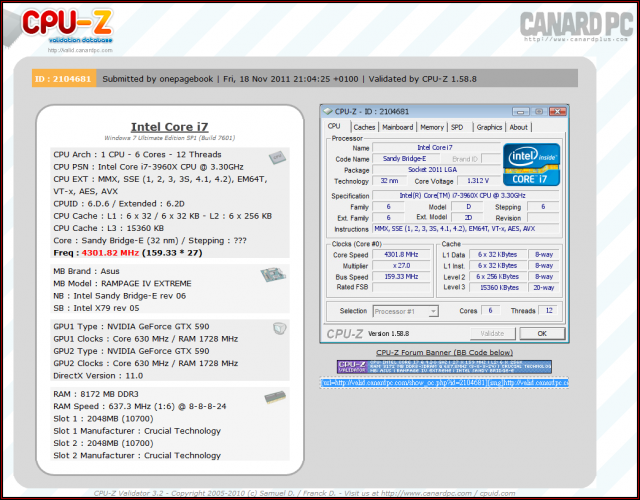The image size is (640, 500).
Task: Open the Mainboard tab
Action: (x=397, y=127)
